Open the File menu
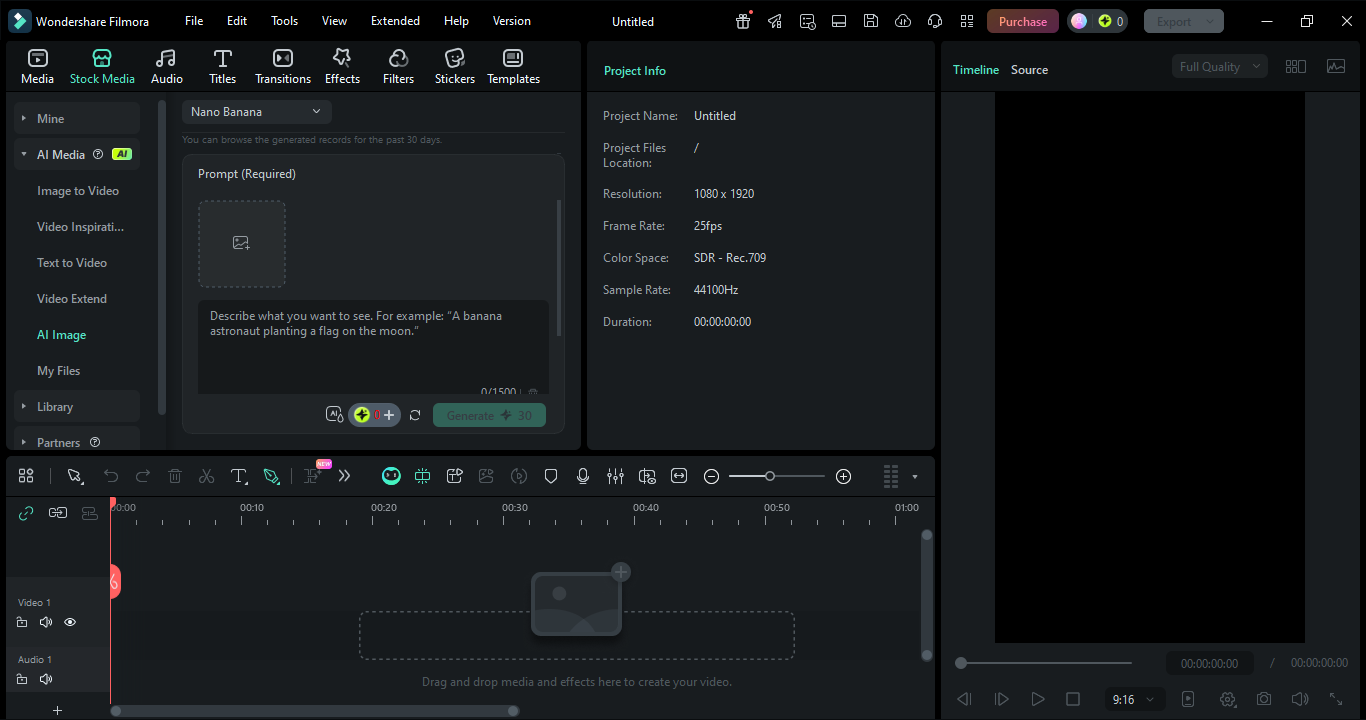 [194, 21]
